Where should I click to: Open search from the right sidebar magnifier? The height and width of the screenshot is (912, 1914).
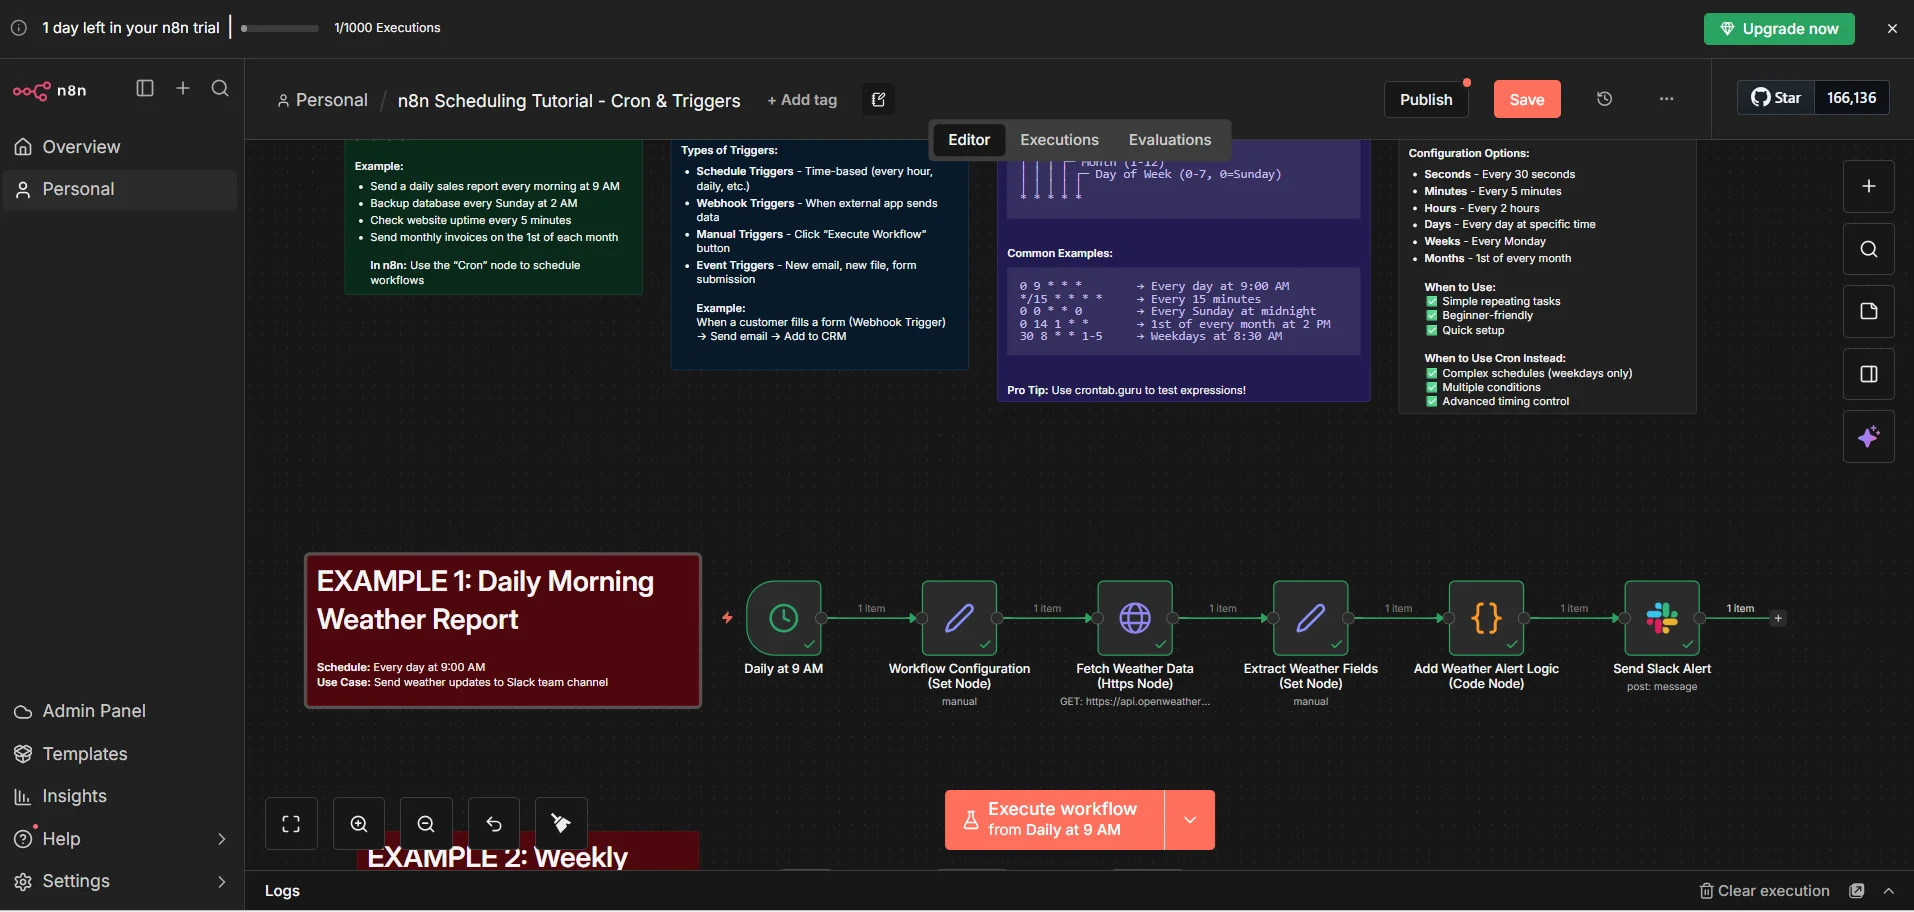(1869, 249)
